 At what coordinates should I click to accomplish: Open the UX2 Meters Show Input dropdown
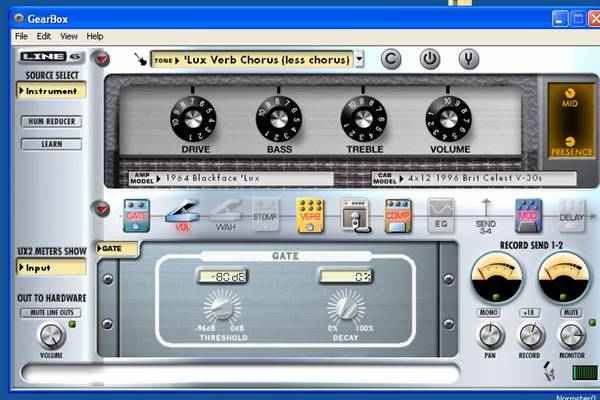point(51,267)
